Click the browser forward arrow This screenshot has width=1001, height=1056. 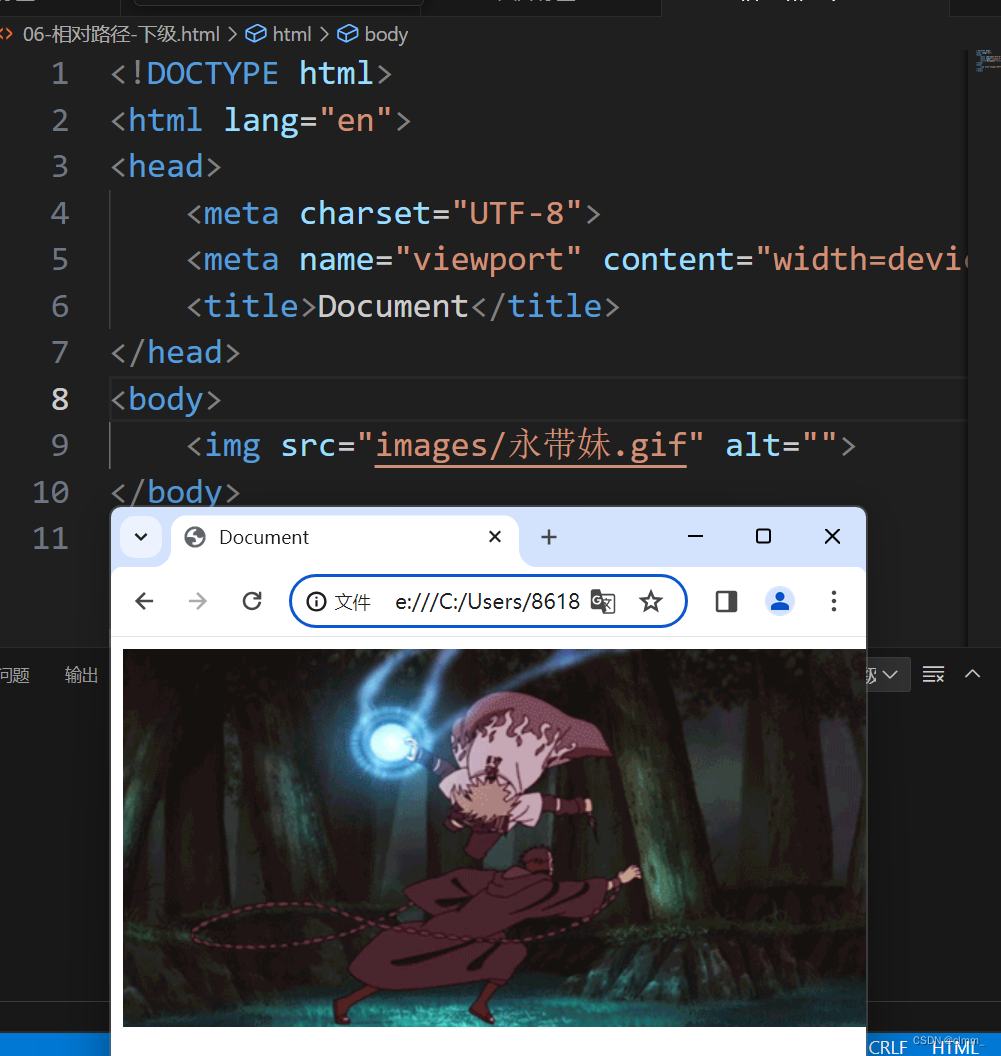point(197,601)
